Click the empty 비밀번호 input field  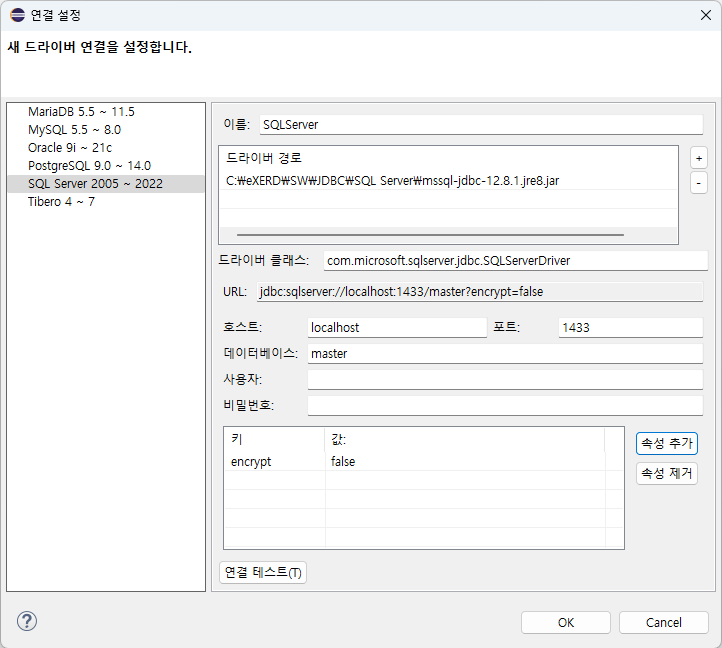point(505,405)
